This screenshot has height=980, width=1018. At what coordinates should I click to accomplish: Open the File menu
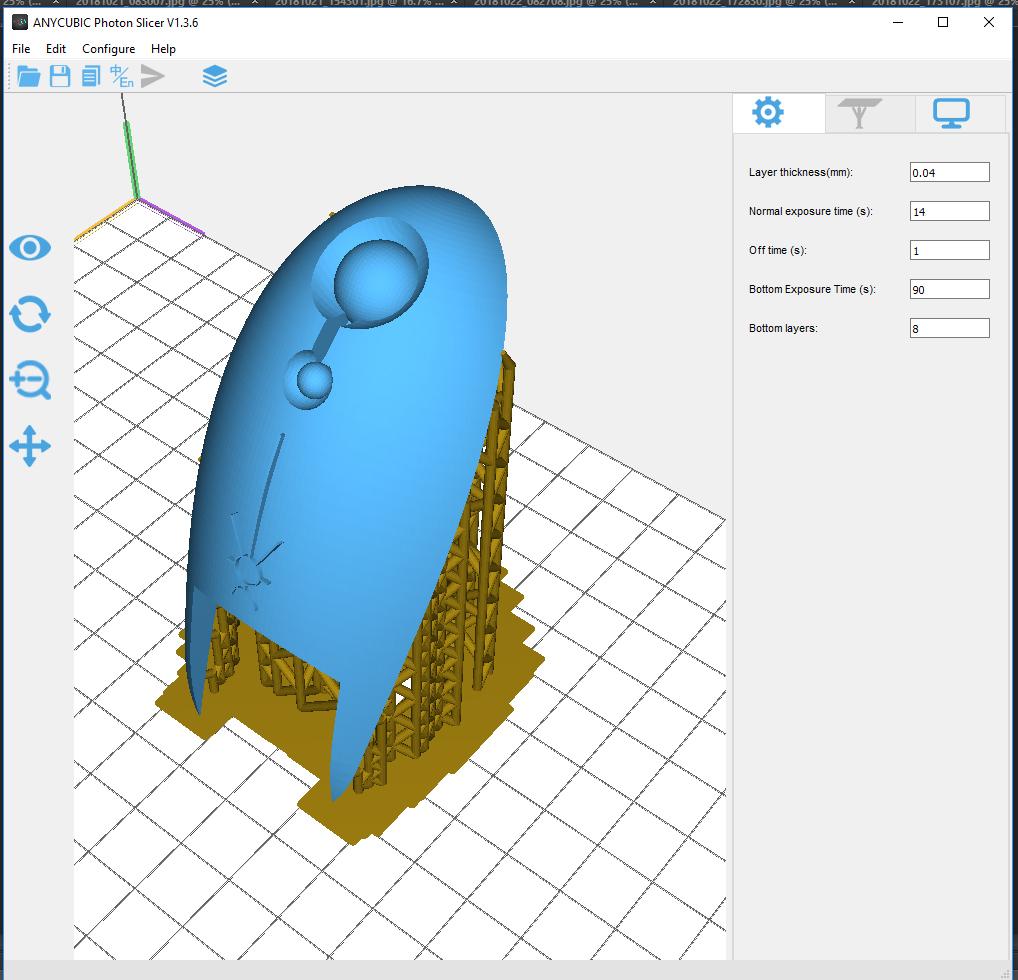point(21,49)
